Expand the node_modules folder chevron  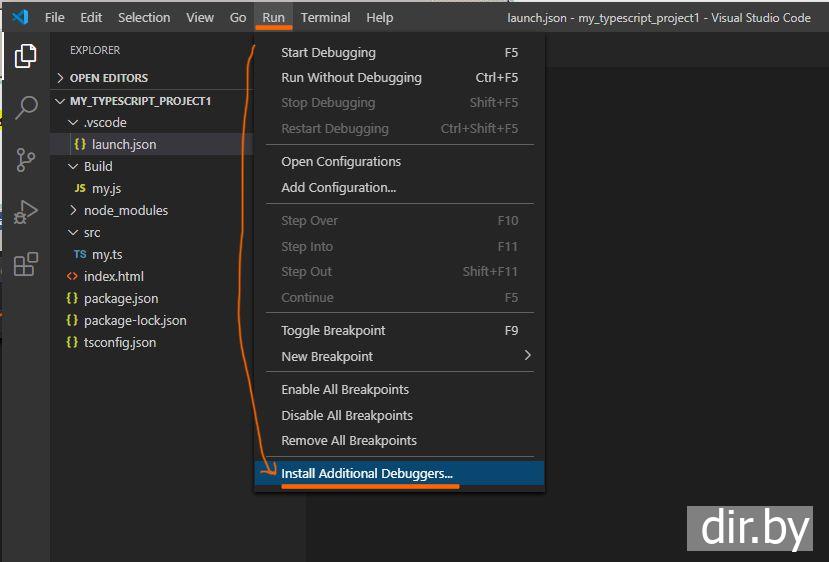(73, 210)
